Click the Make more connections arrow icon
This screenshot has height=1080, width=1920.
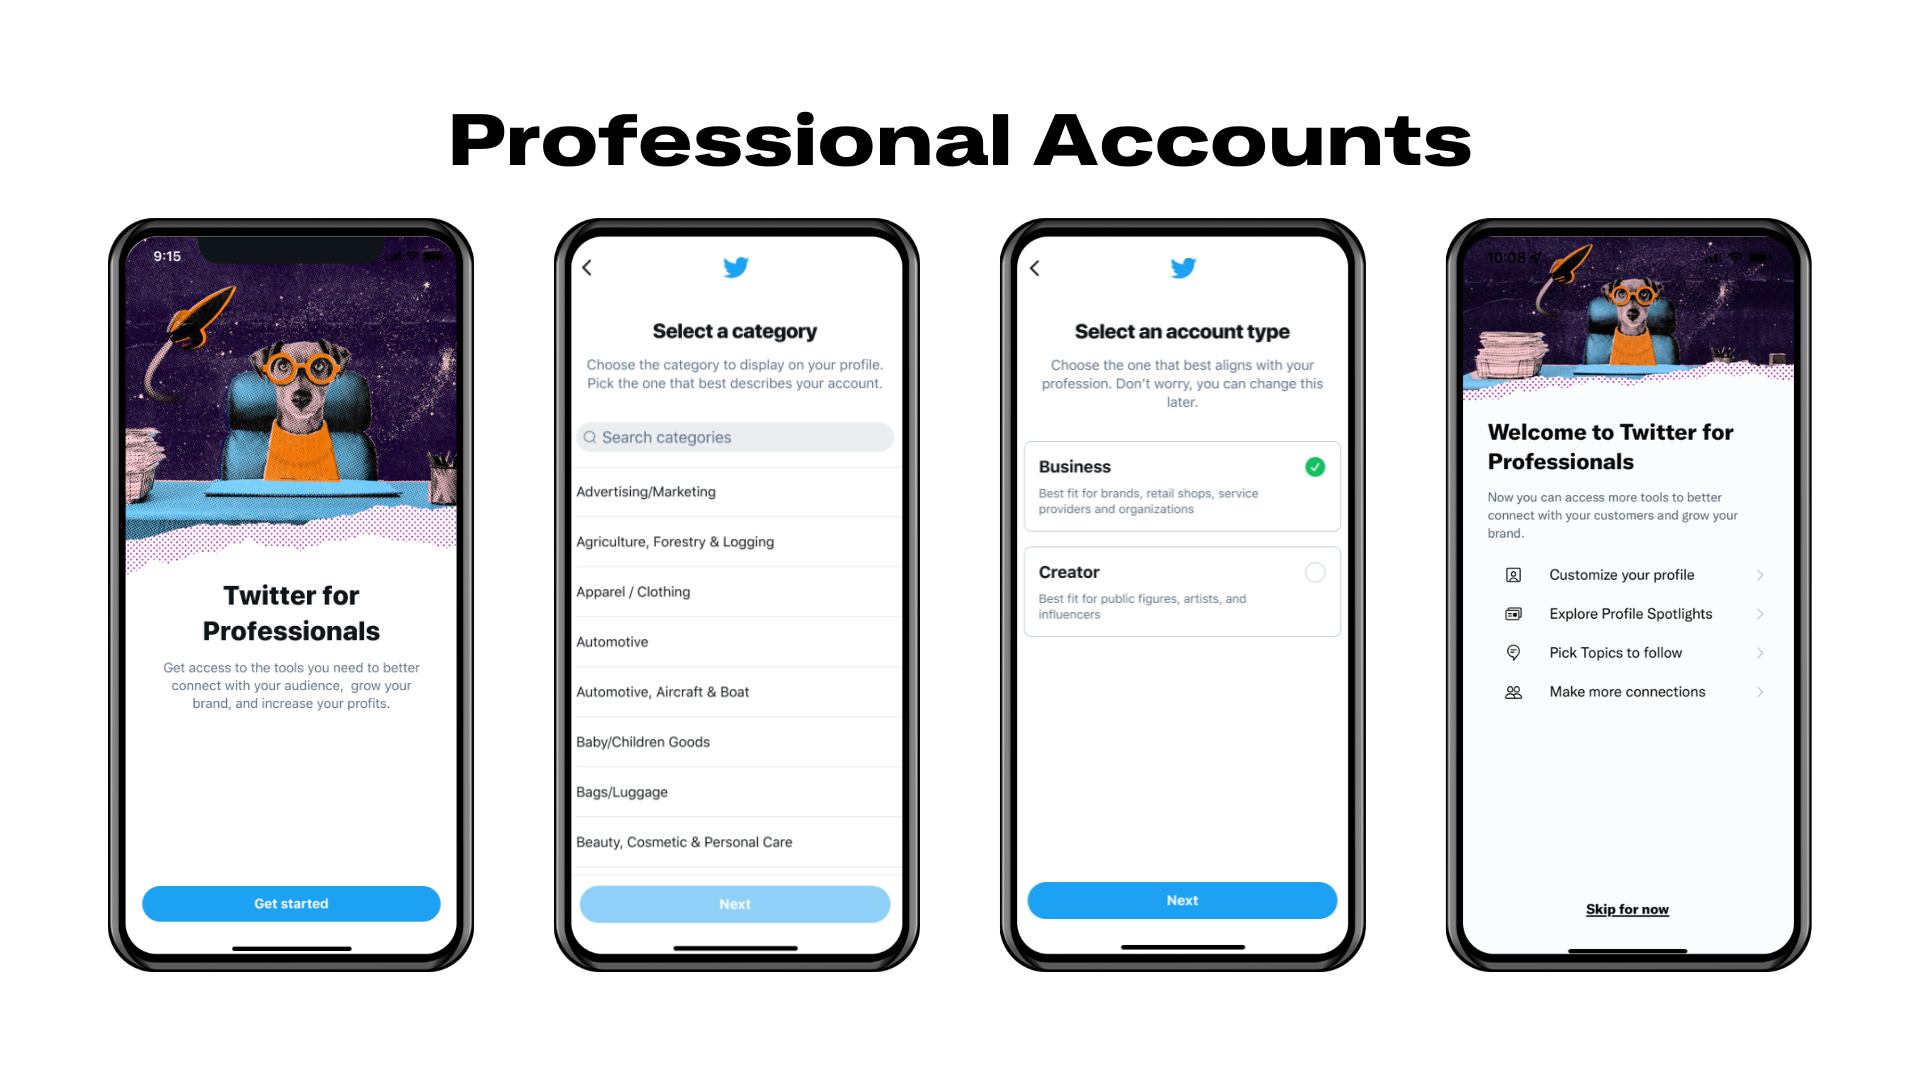point(1763,691)
